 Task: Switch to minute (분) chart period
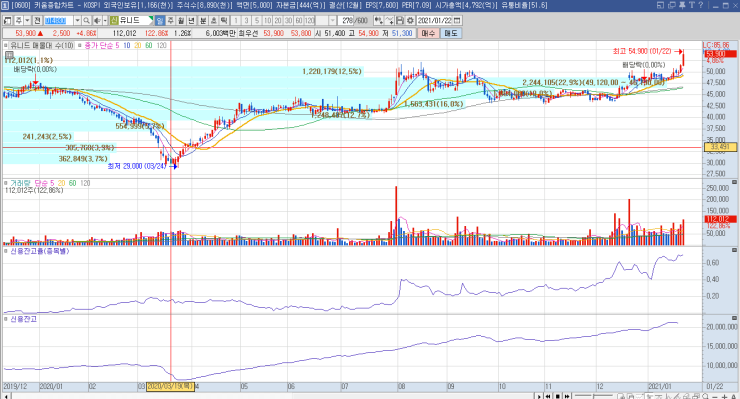pyautogui.click(x=202, y=21)
